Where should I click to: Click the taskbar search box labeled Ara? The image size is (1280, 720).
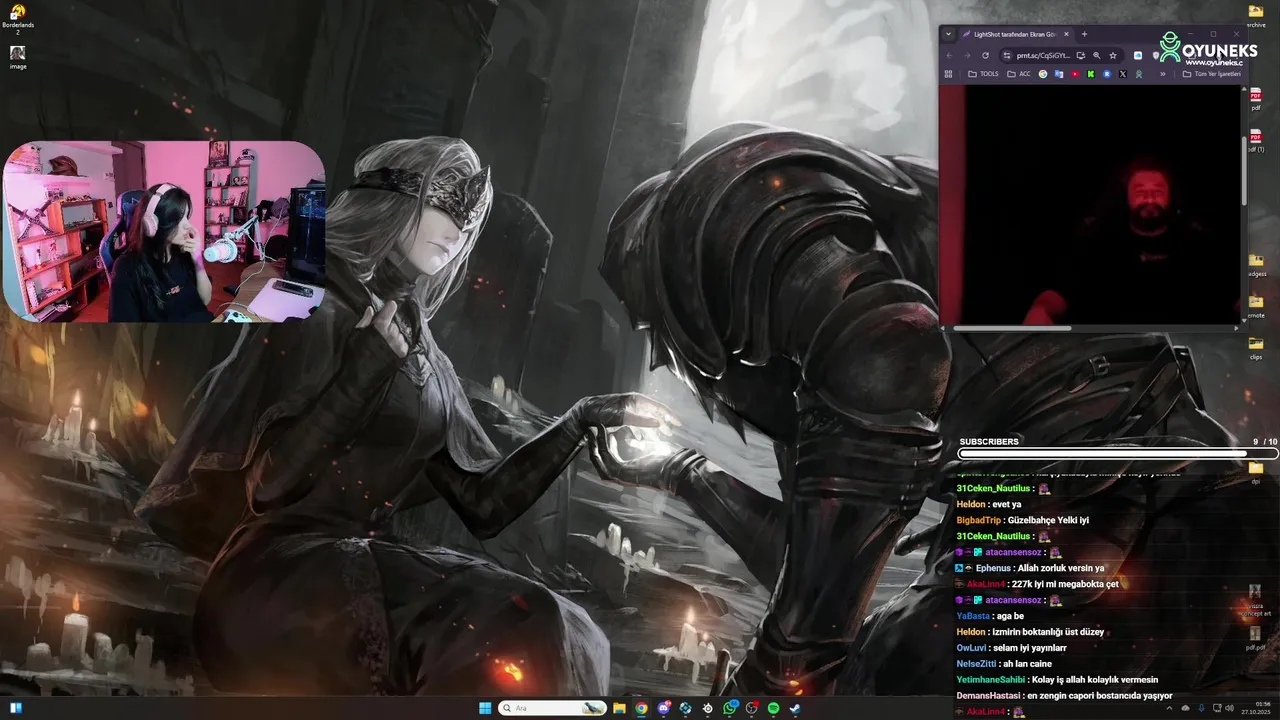(x=553, y=708)
